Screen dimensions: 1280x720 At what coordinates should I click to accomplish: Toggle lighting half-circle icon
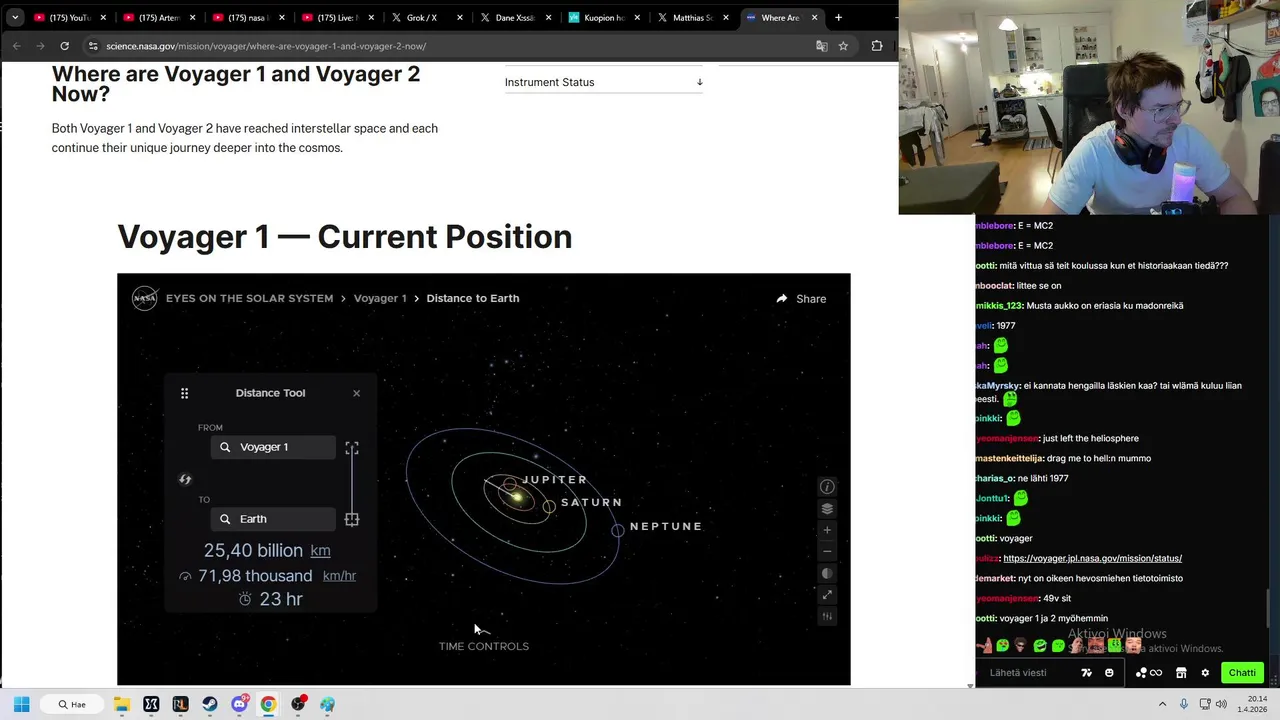click(x=827, y=573)
